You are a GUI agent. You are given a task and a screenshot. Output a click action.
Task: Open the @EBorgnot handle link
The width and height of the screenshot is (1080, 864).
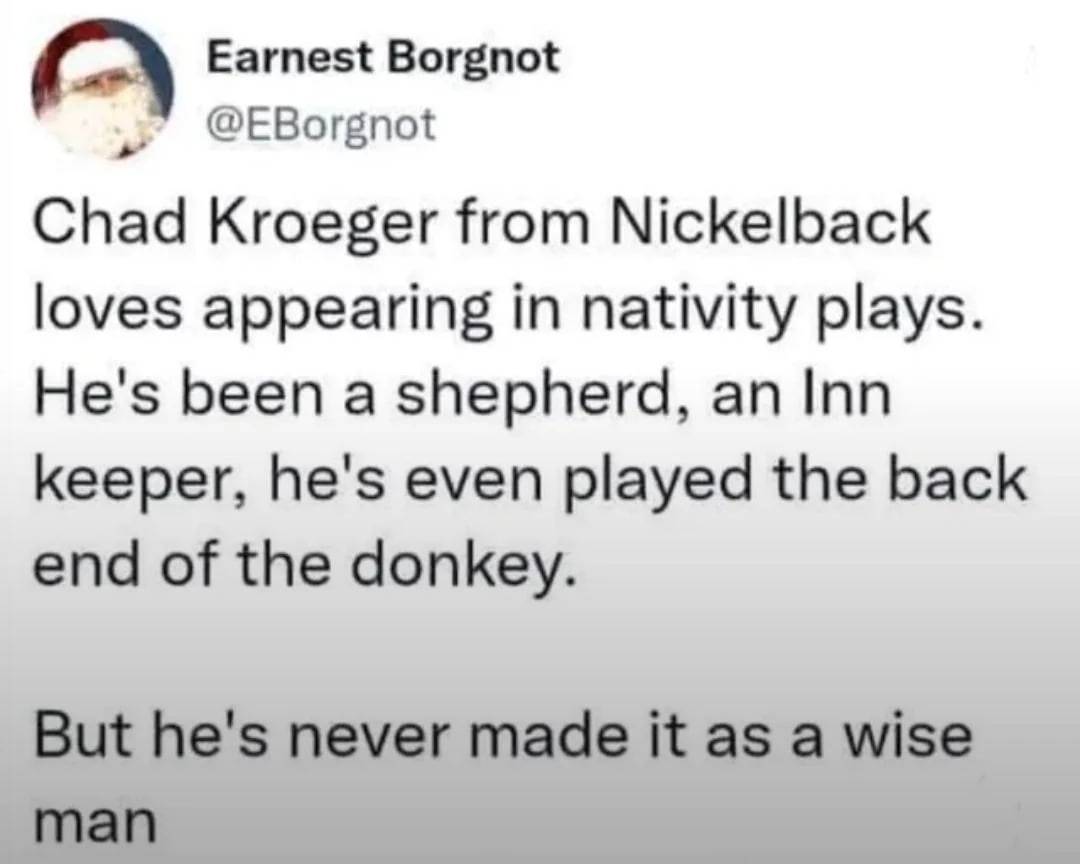click(x=321, y=124)
